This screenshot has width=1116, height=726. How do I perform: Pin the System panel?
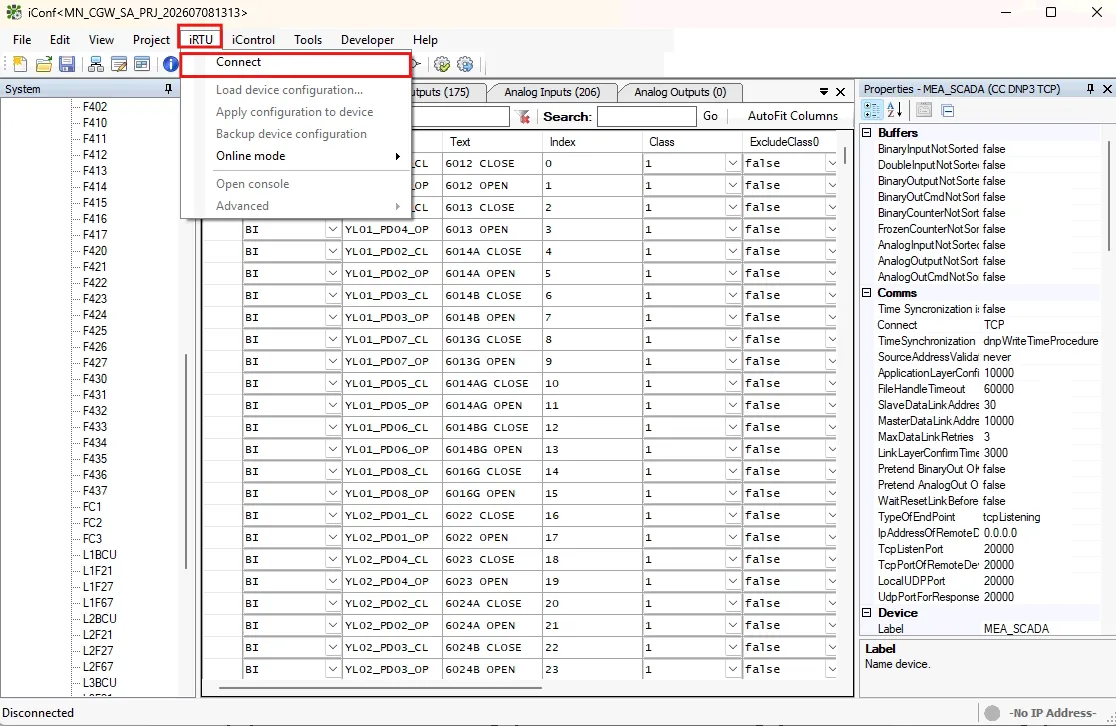point(168,89)
